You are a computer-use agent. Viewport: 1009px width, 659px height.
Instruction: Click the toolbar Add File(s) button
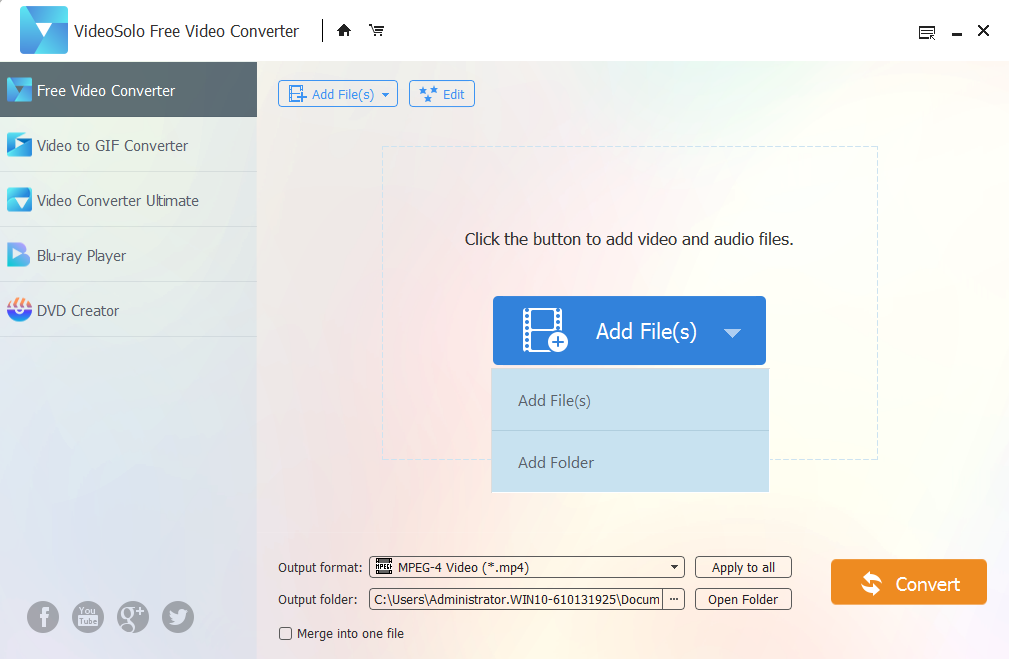point(338,94)
